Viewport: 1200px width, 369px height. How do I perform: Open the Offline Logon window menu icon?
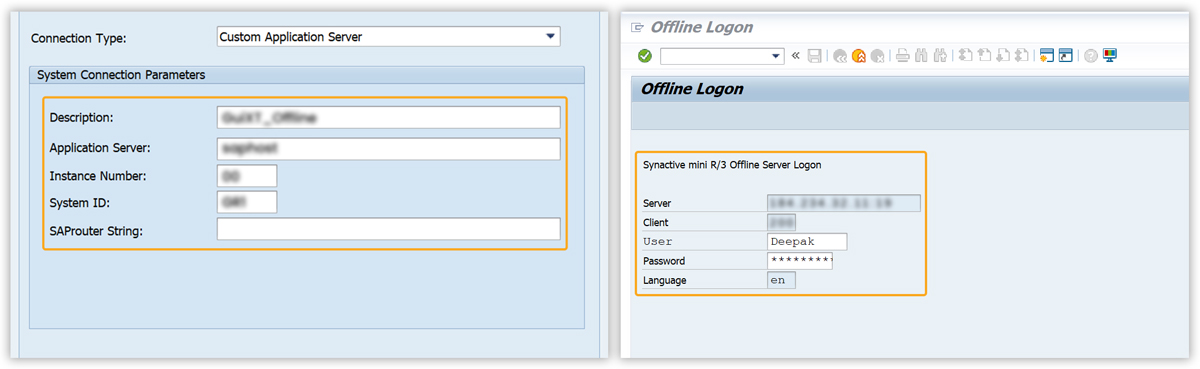[637, 27]
